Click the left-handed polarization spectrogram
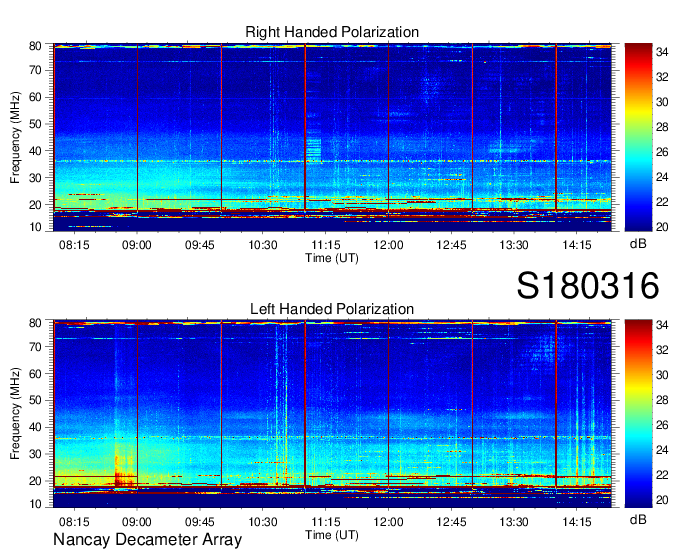 (332, 414)
